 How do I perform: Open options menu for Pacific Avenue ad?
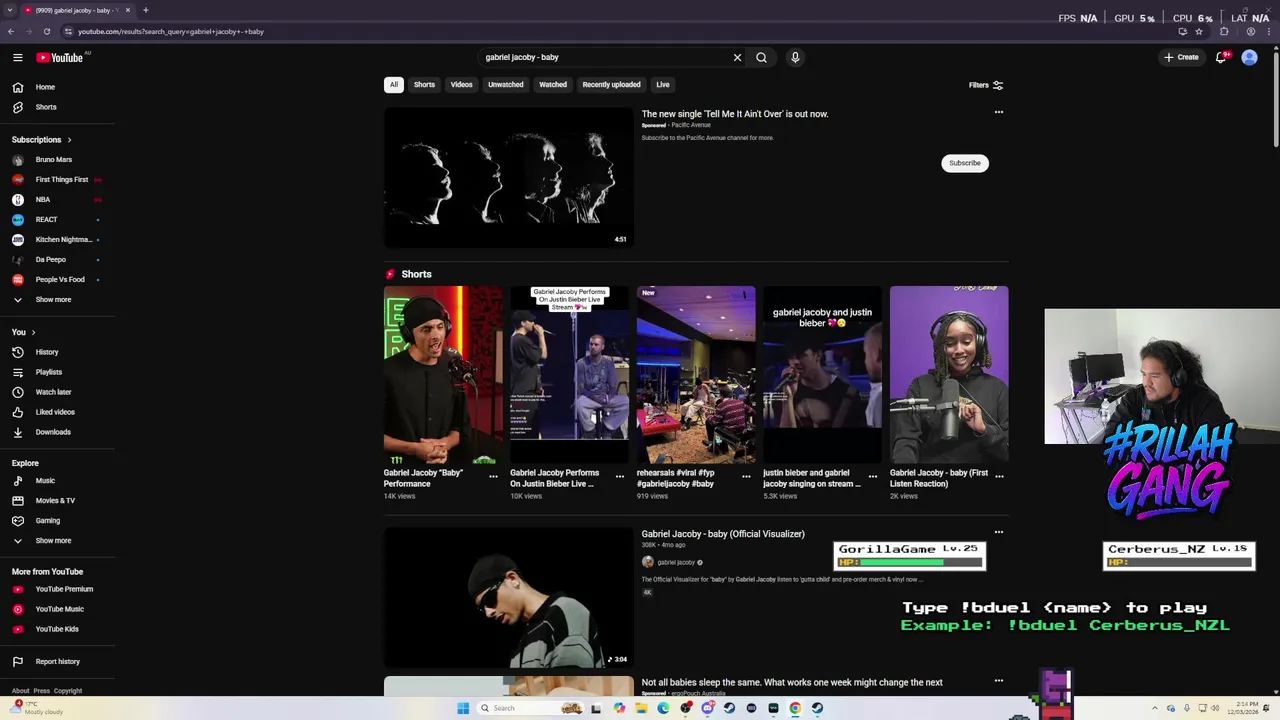(998, 112)
